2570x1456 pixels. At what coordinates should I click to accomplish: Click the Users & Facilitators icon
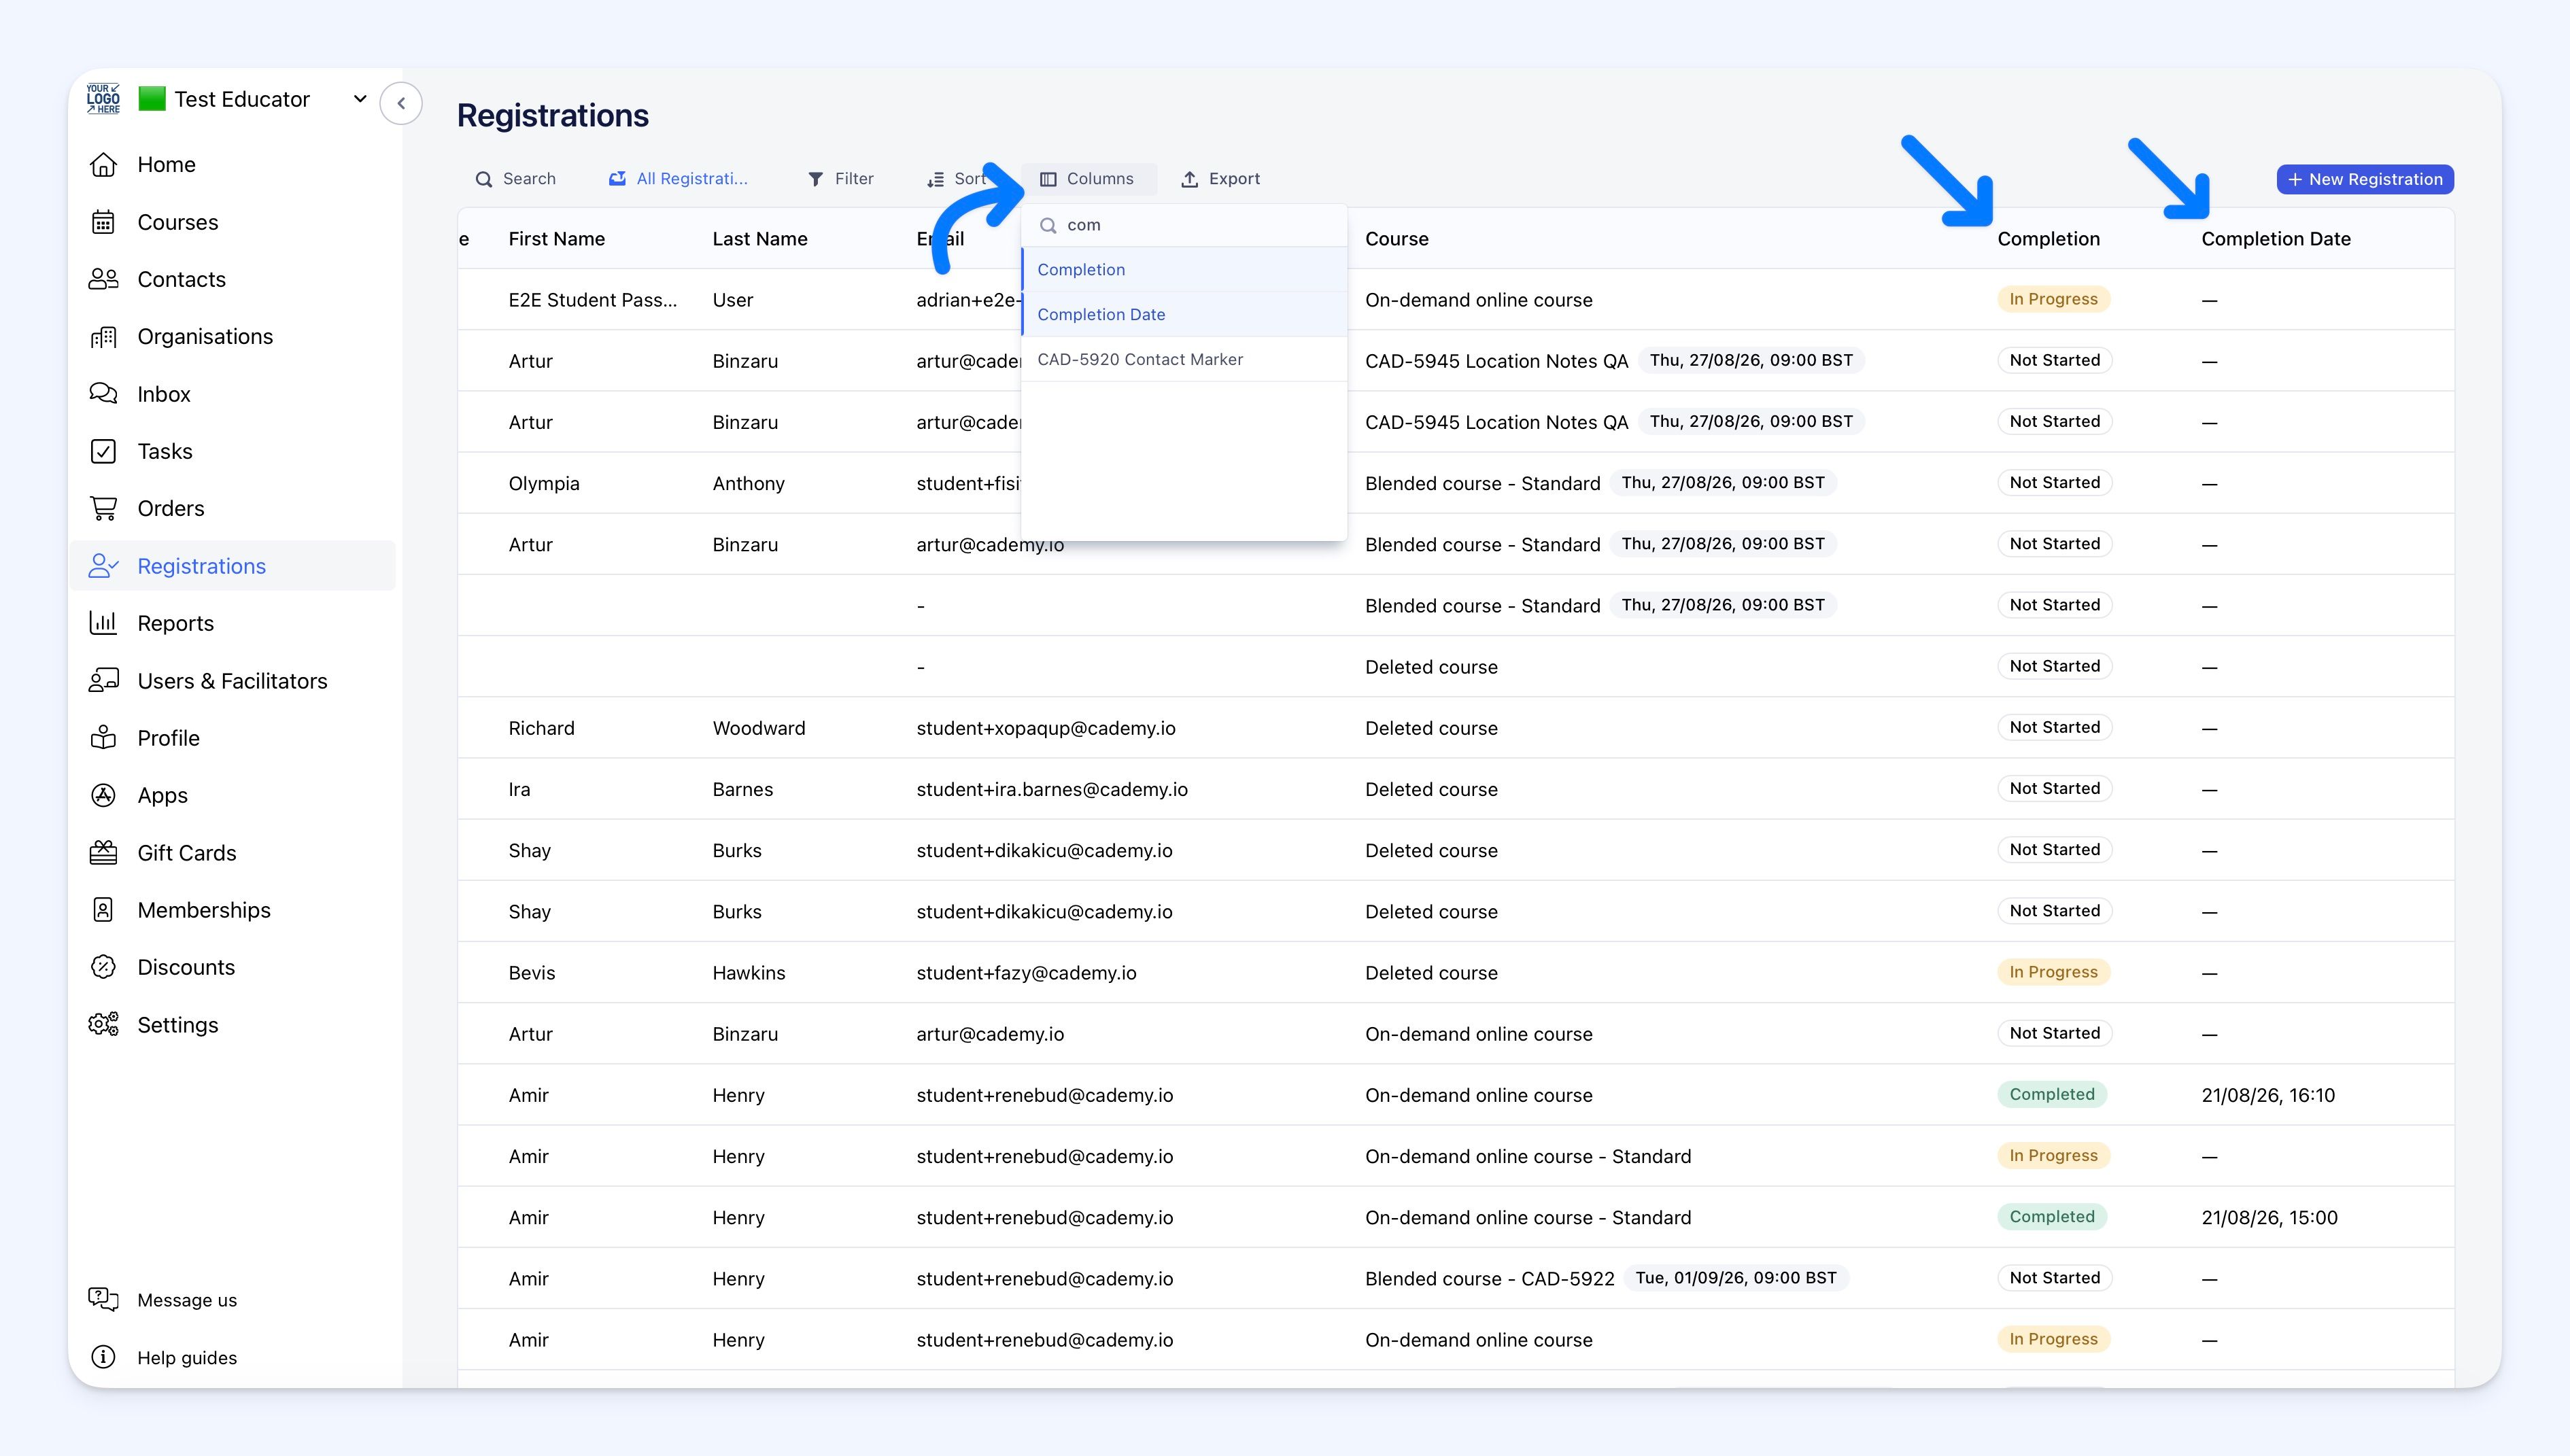pyautogui.click(x=103, y=681)
